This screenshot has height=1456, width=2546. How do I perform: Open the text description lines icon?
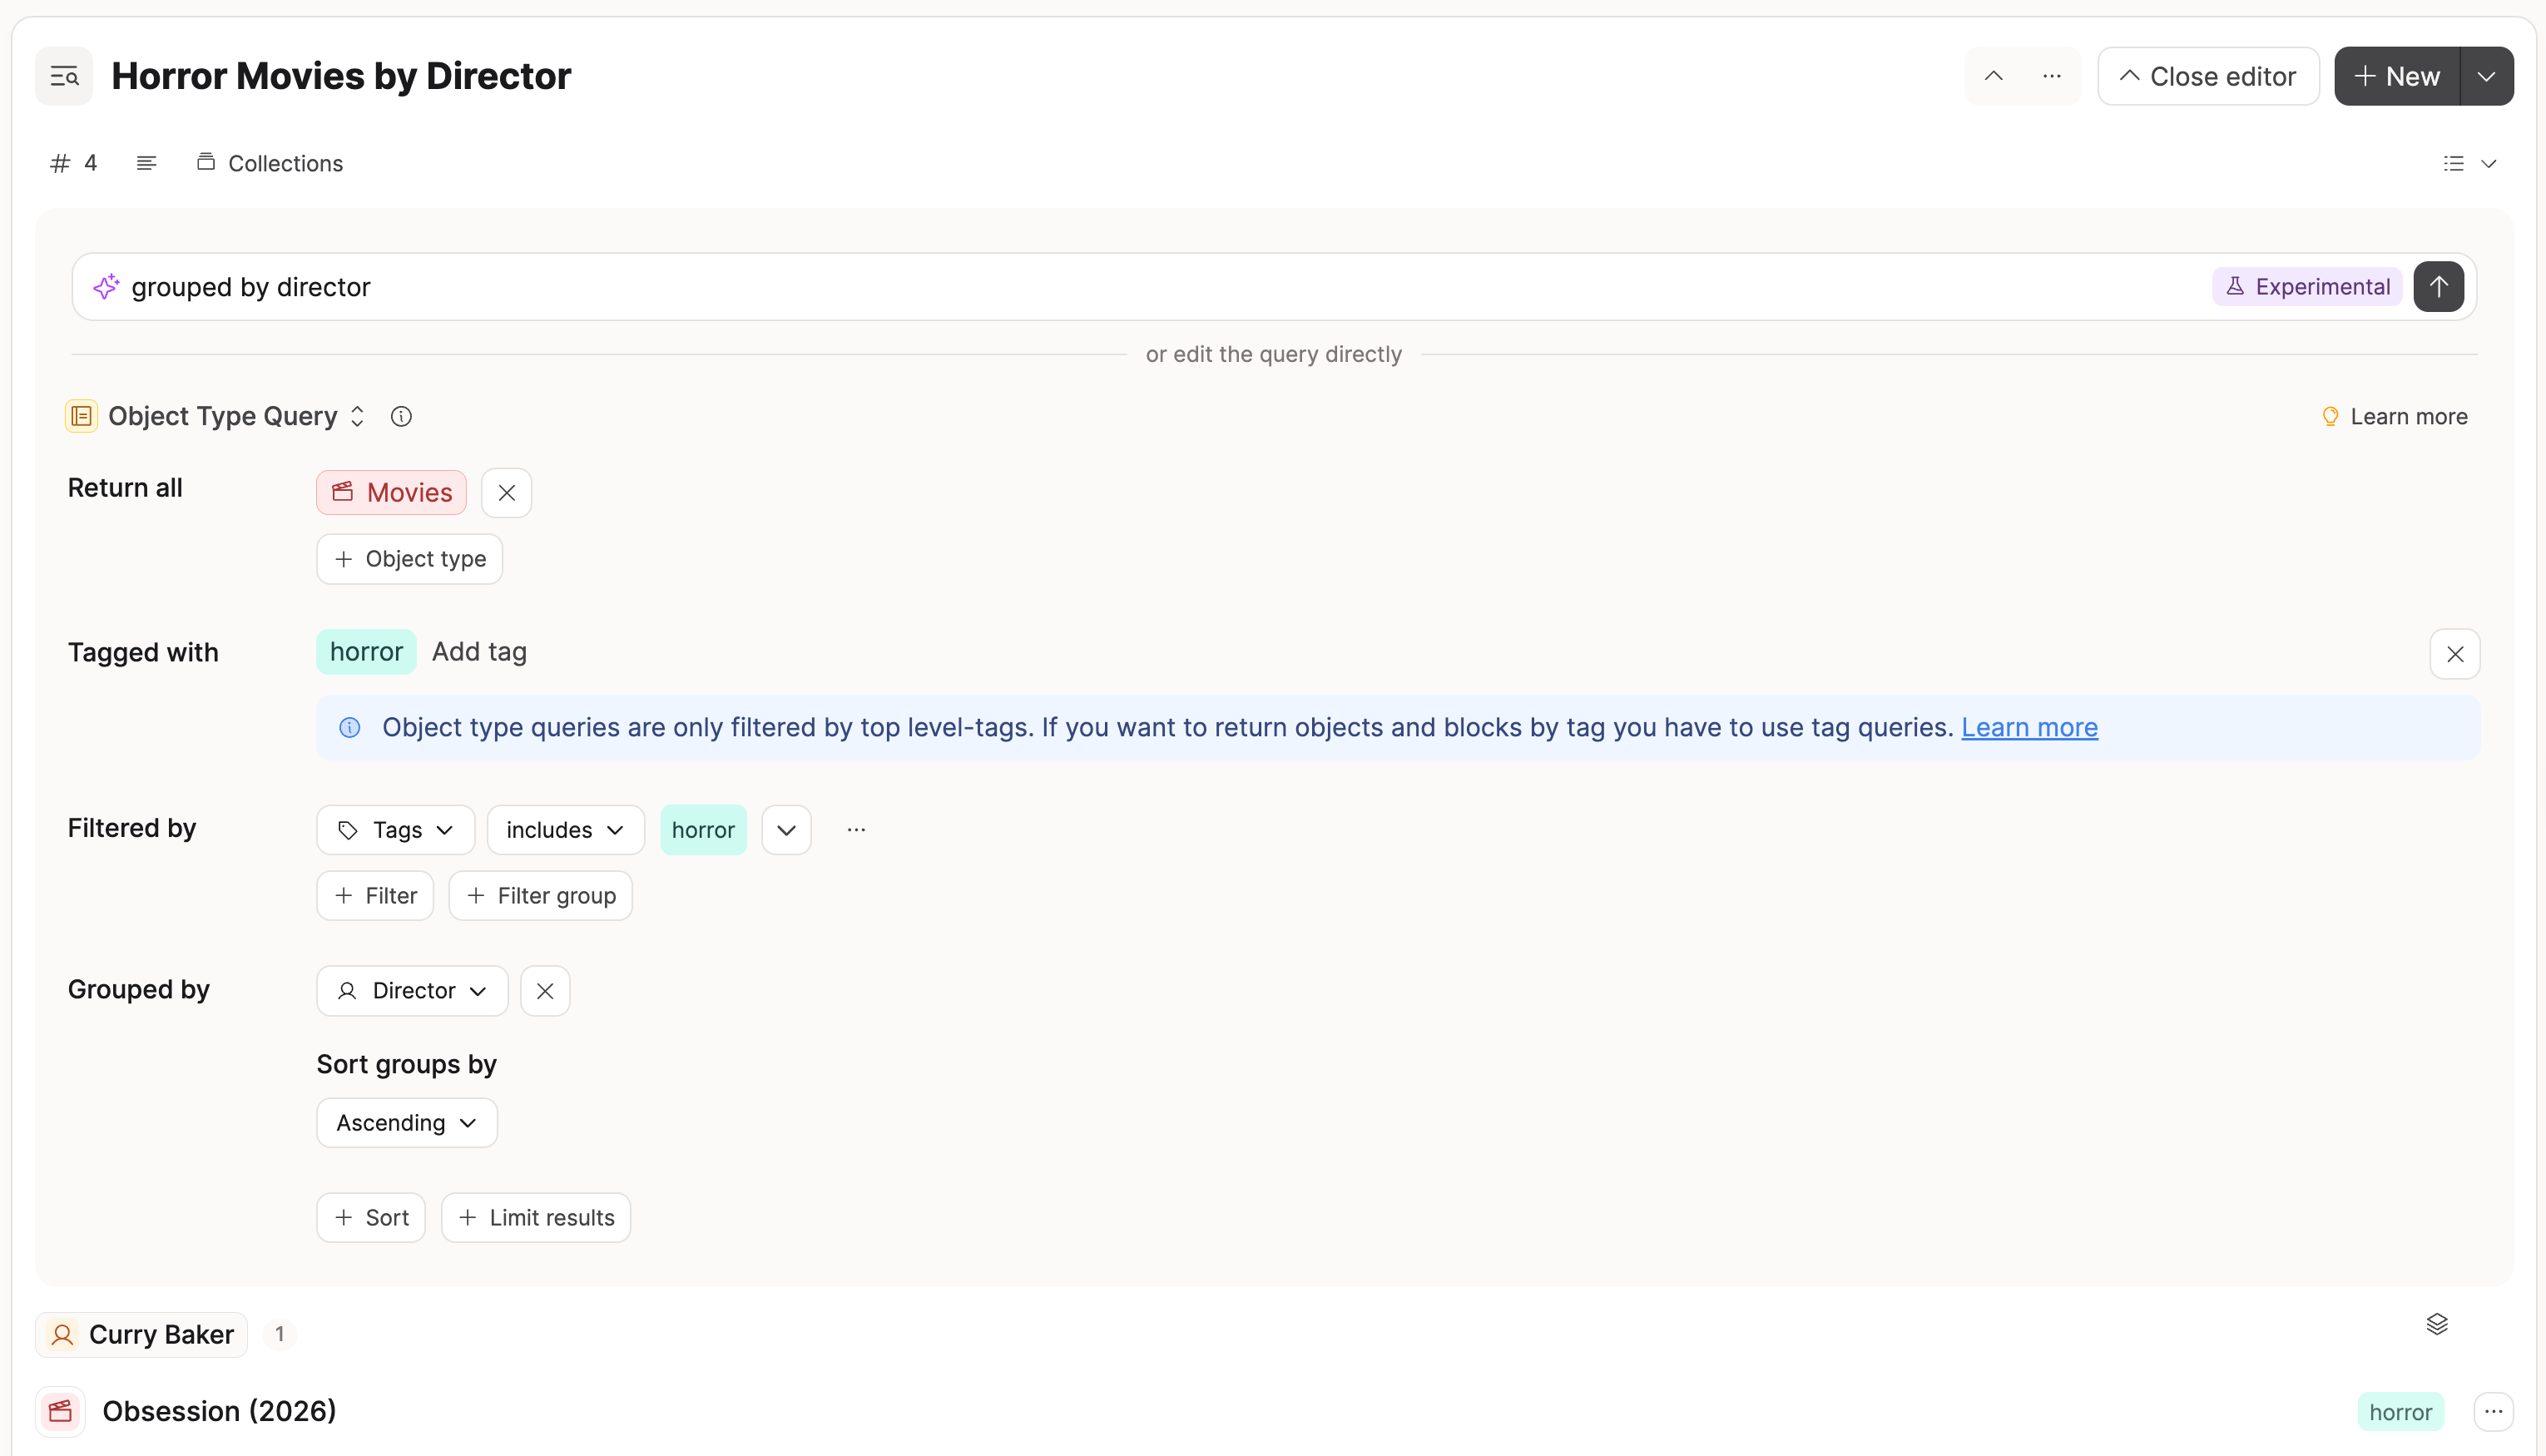[146, 163]
